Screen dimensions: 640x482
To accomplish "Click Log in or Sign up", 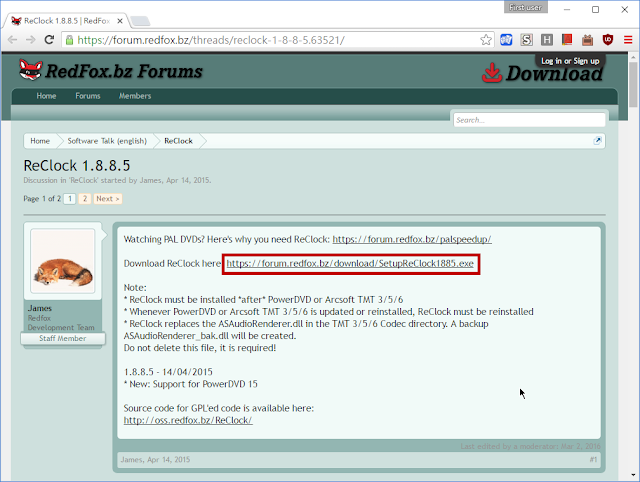I will click(570, 61).
